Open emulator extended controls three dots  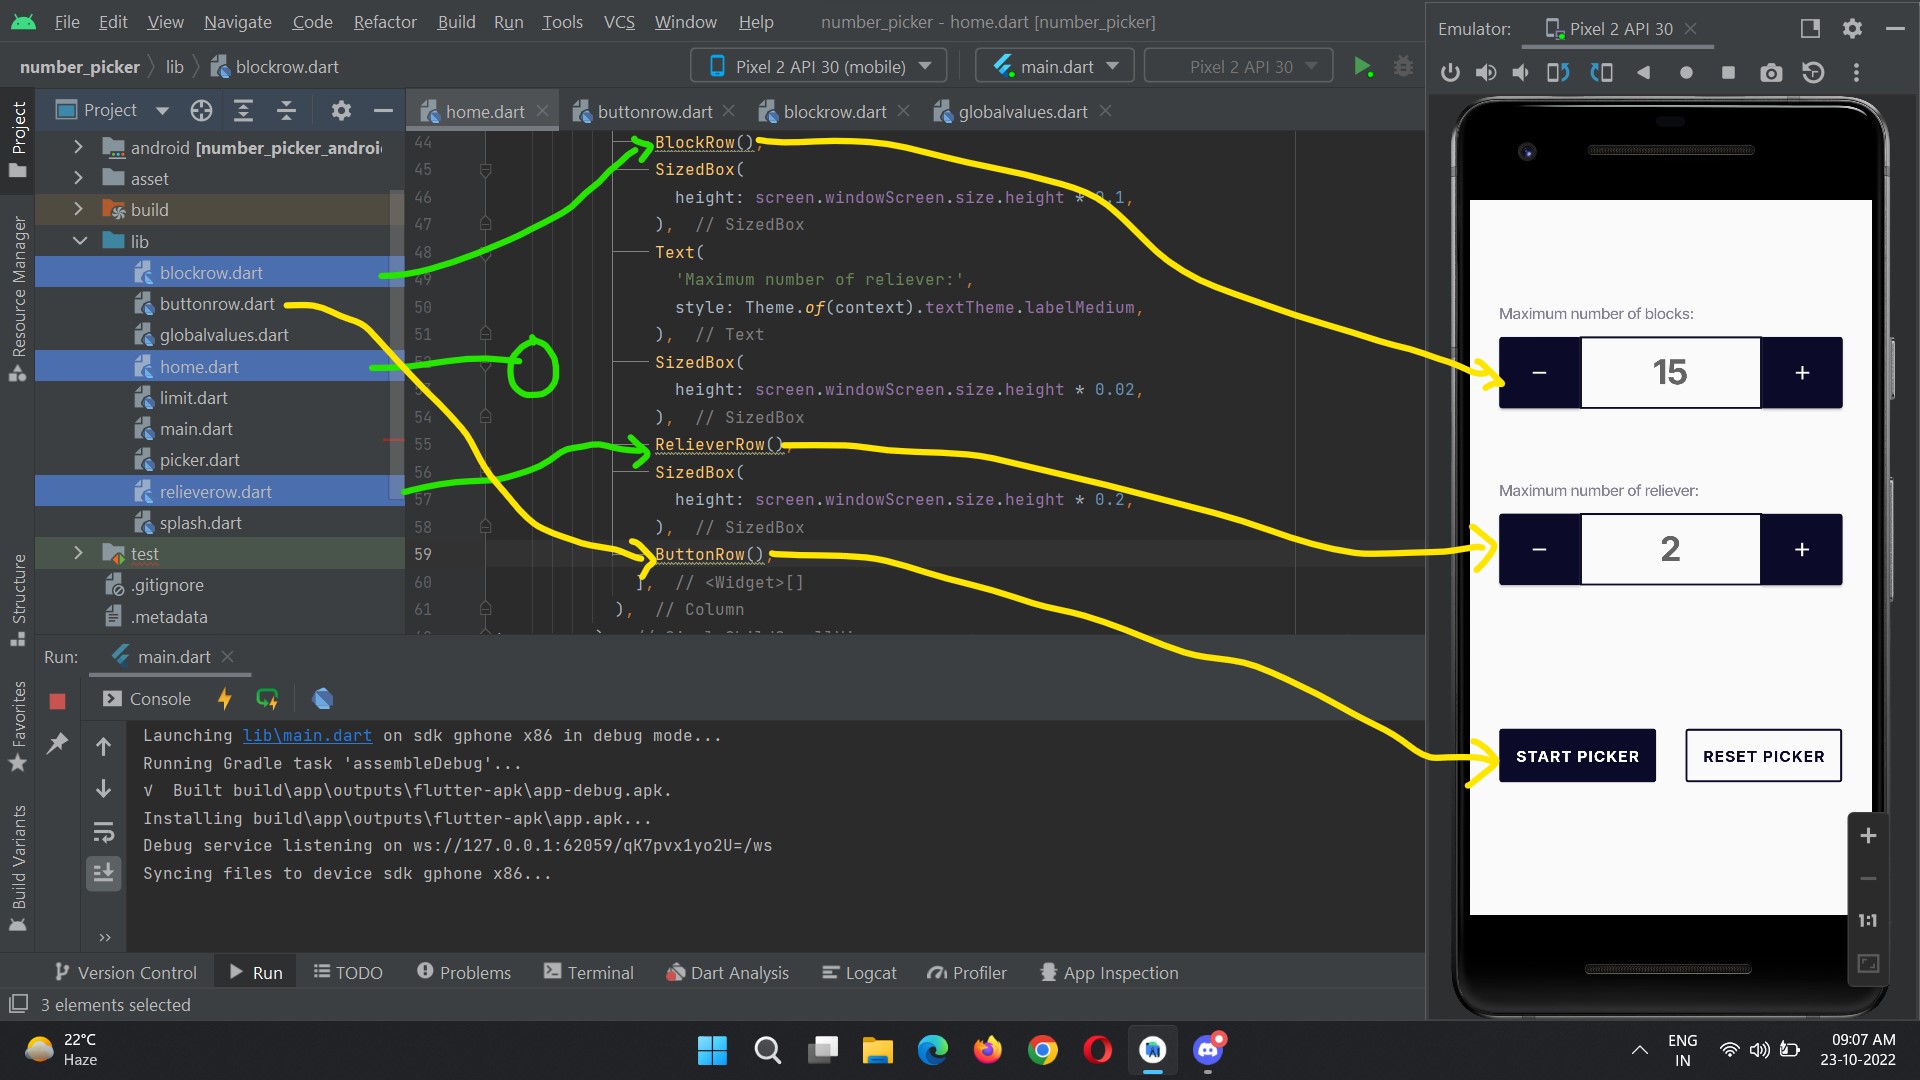pos(1856,72)
